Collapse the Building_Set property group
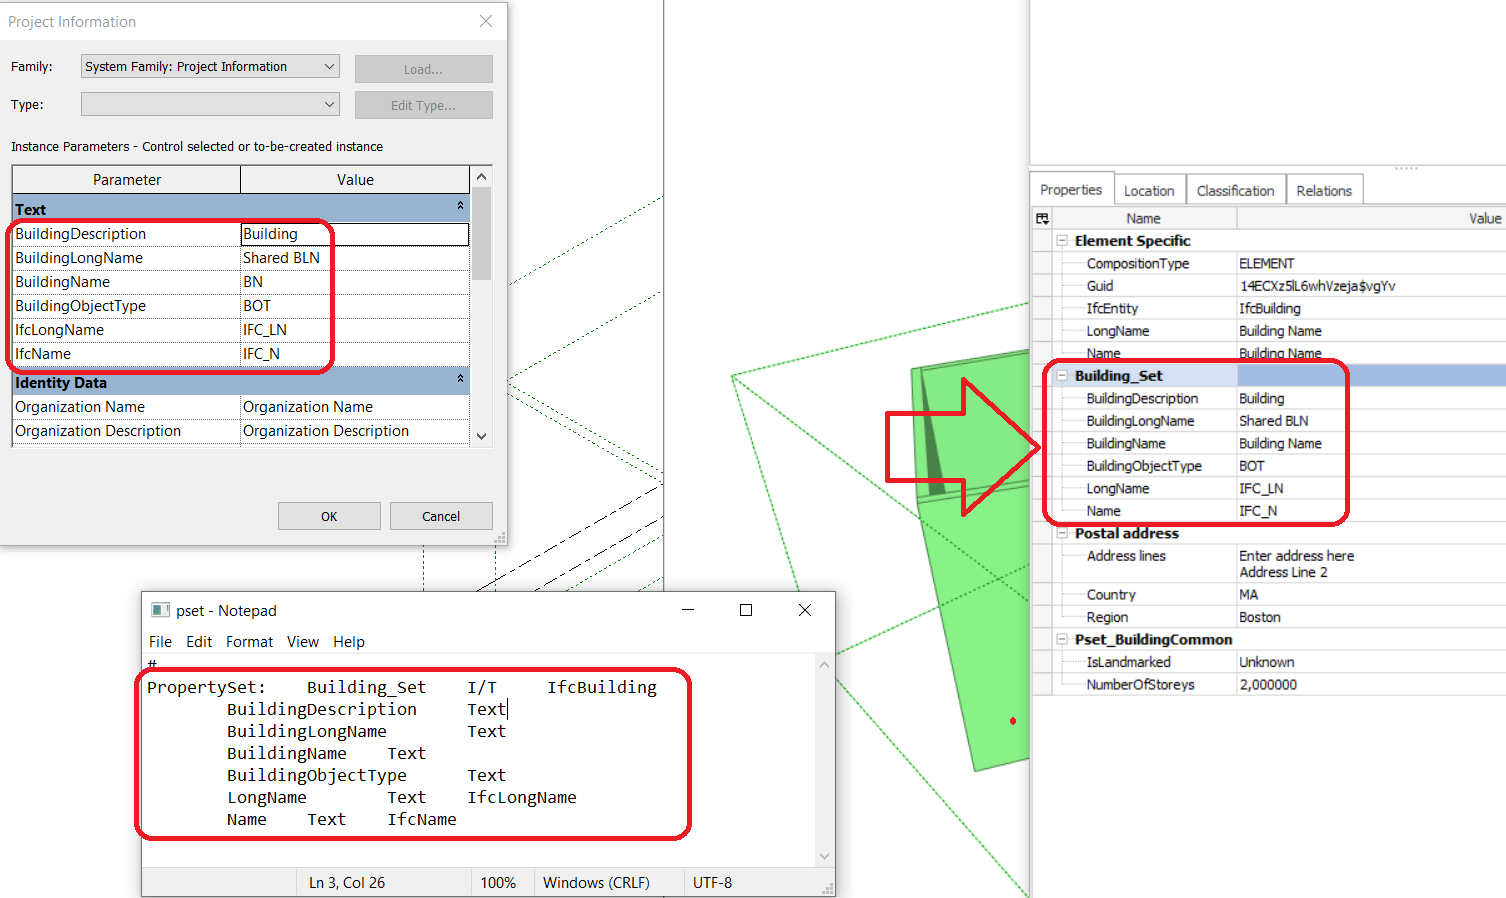1506x898 pixels. pyautogui.click(x=1061, y=375)
